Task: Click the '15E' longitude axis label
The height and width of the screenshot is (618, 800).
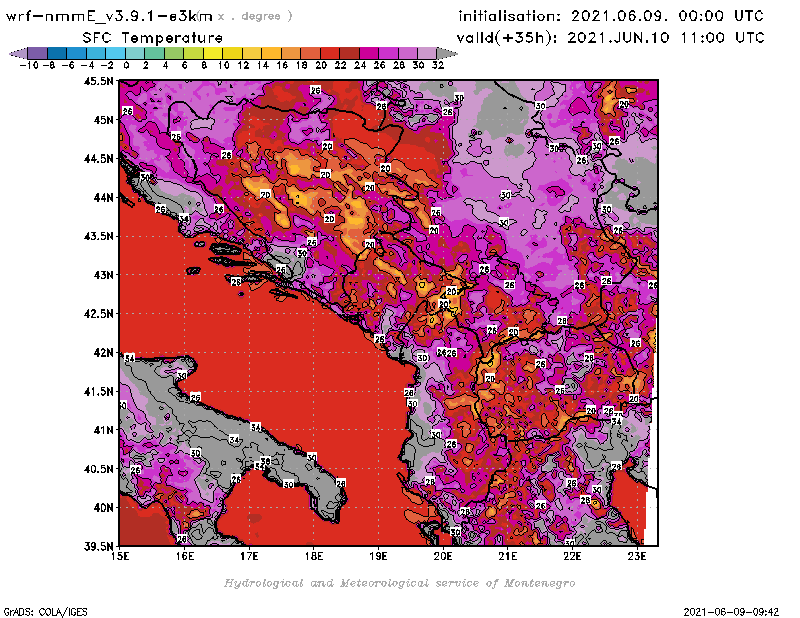Action: pyautogui.click(x=120, y=556)
